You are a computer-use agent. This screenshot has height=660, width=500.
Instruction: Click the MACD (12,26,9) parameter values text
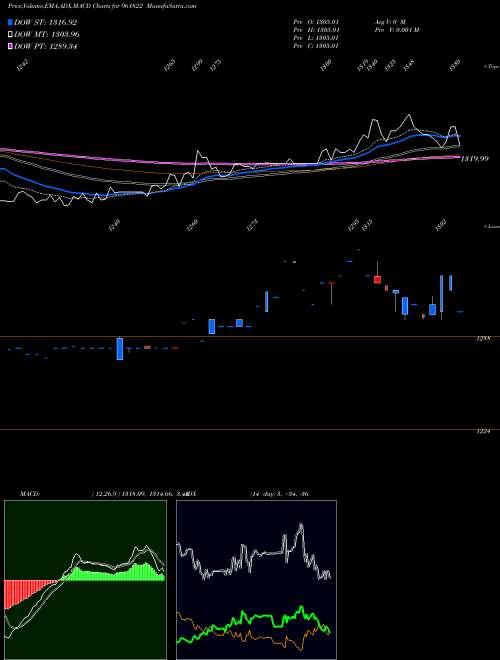tap(138, 493)
